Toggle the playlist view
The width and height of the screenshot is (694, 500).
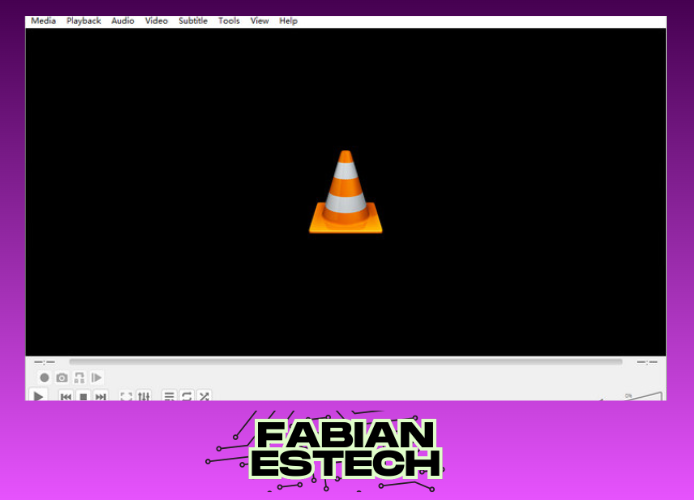(169, 396)
